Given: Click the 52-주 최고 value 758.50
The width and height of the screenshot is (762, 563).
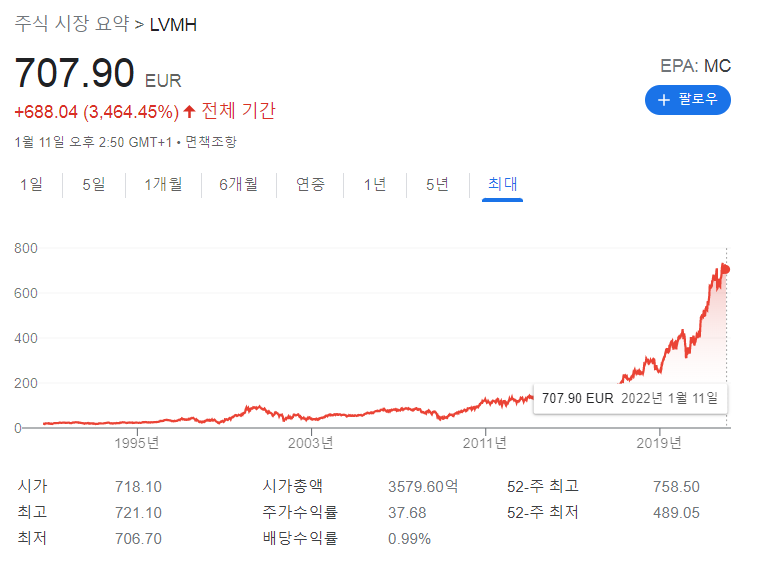Looking at the screenshot, I should (x=676, y=487).
